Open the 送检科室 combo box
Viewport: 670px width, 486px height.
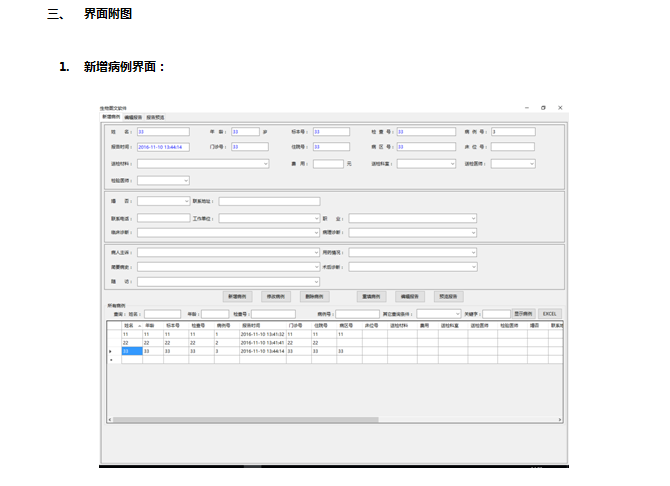click(x=426, y=163)
